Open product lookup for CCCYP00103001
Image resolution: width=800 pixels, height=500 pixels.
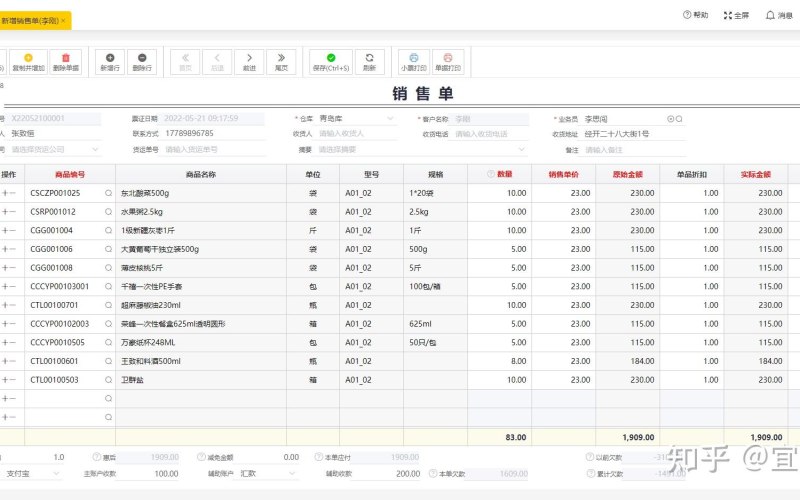(x=108, y=287)
